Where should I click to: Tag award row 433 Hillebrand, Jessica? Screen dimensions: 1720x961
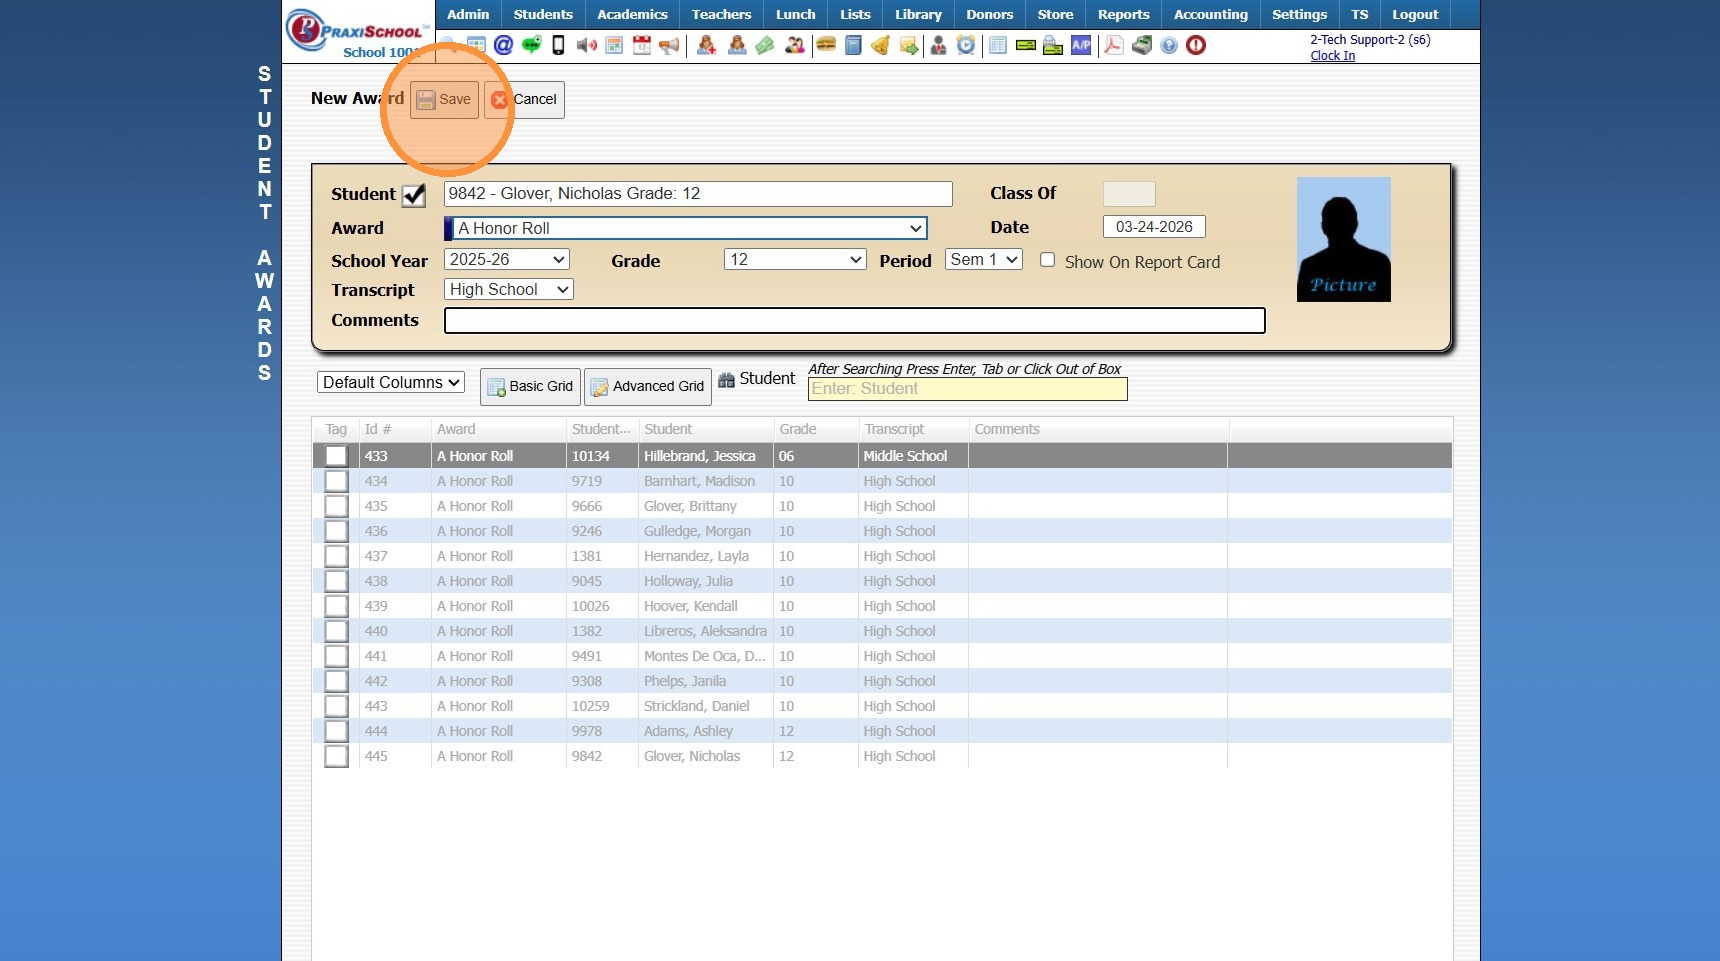point(336,456)
